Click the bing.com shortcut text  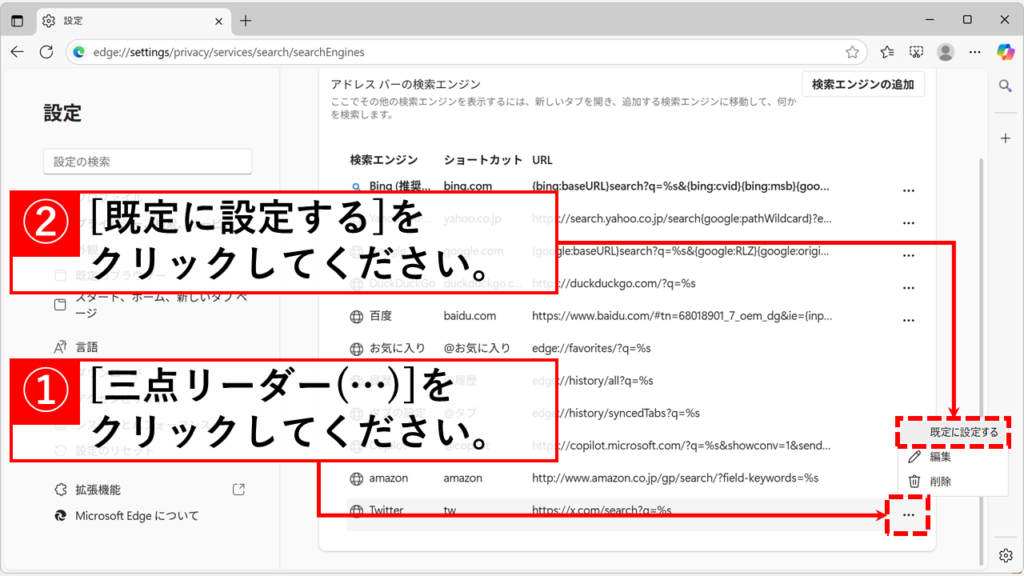point(468,186)
